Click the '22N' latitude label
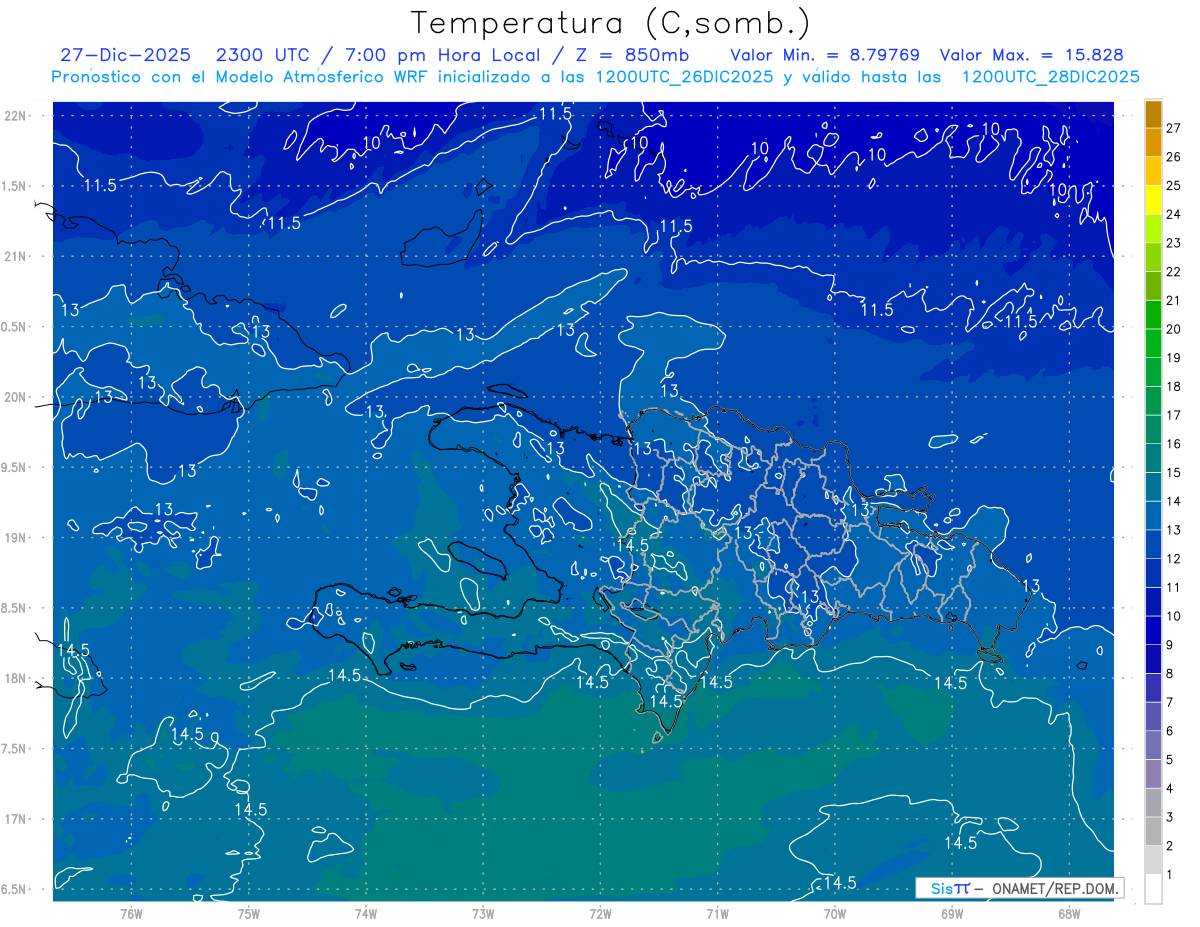 (x=15, y=115)
